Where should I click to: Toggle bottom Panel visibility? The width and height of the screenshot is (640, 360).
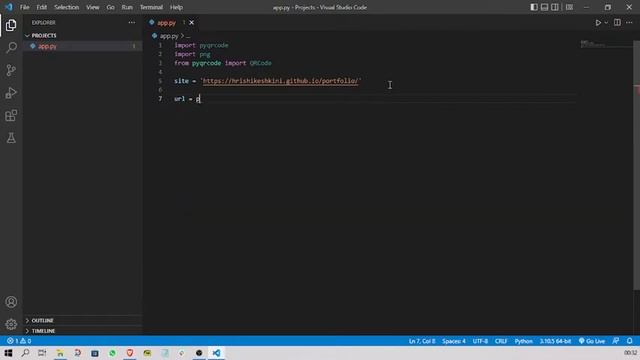click(x=544, y=7)
